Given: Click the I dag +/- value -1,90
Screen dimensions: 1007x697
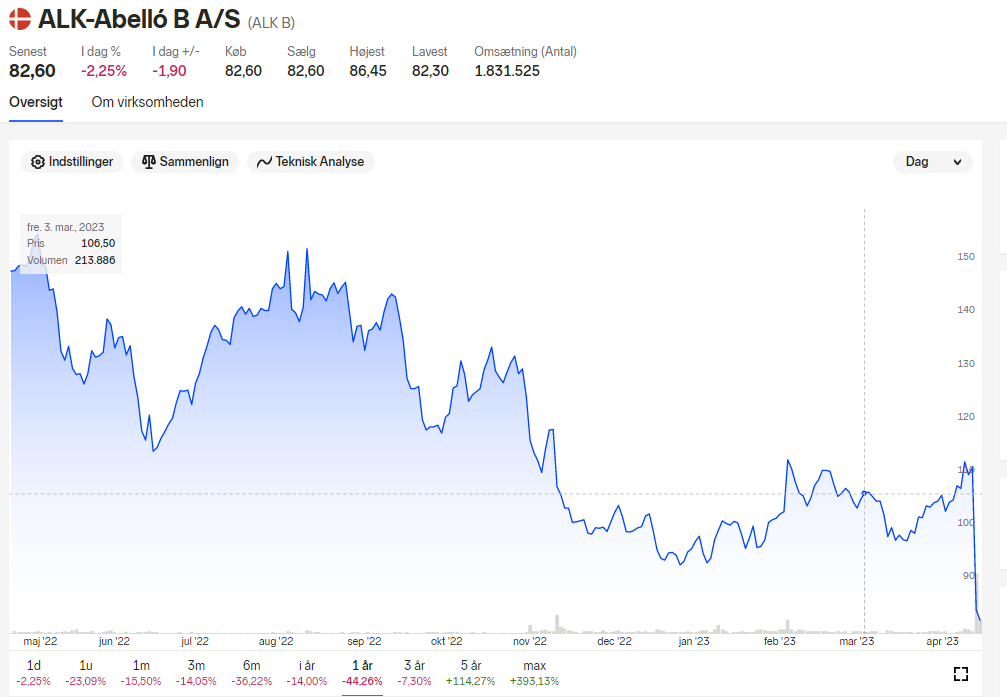Looking at the screenshot, I should [x=169, y=71].
